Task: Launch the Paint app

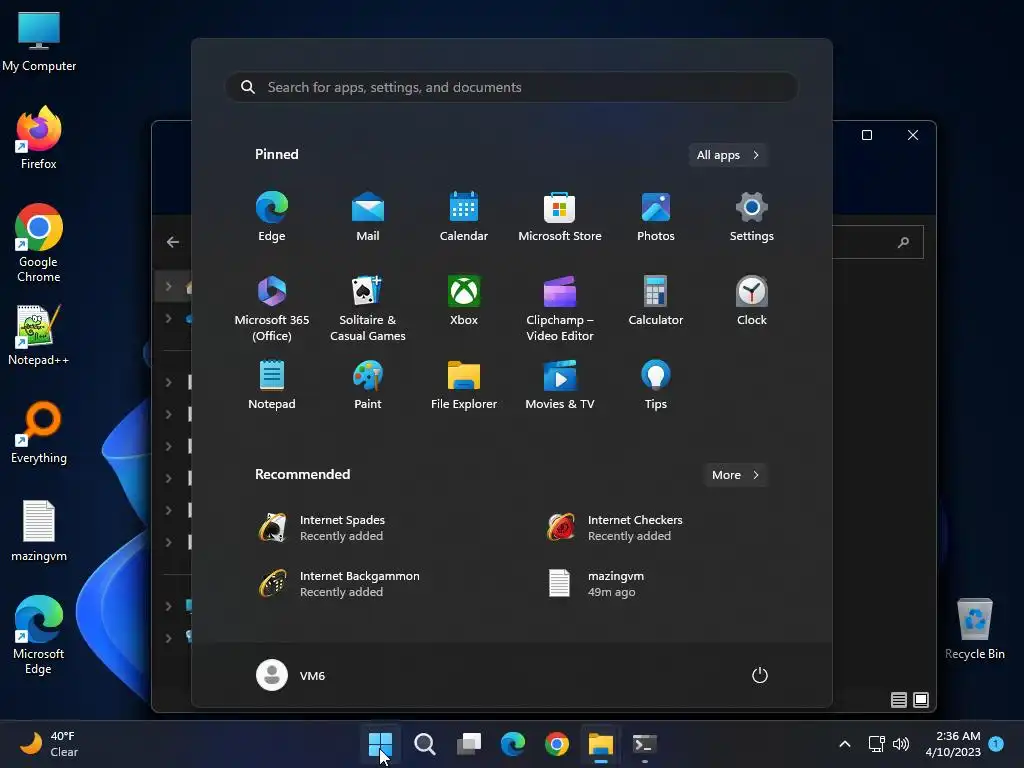Action: [368, 385]
